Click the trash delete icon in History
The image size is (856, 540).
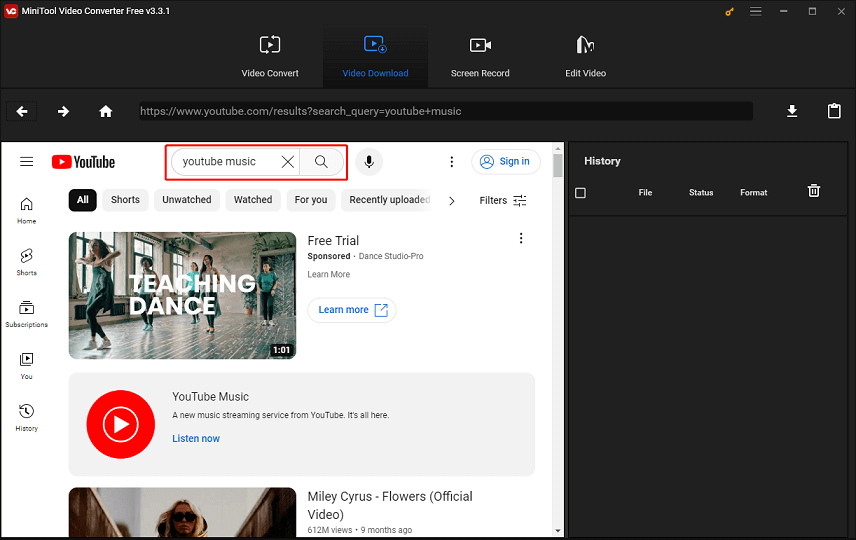point(813,191)
